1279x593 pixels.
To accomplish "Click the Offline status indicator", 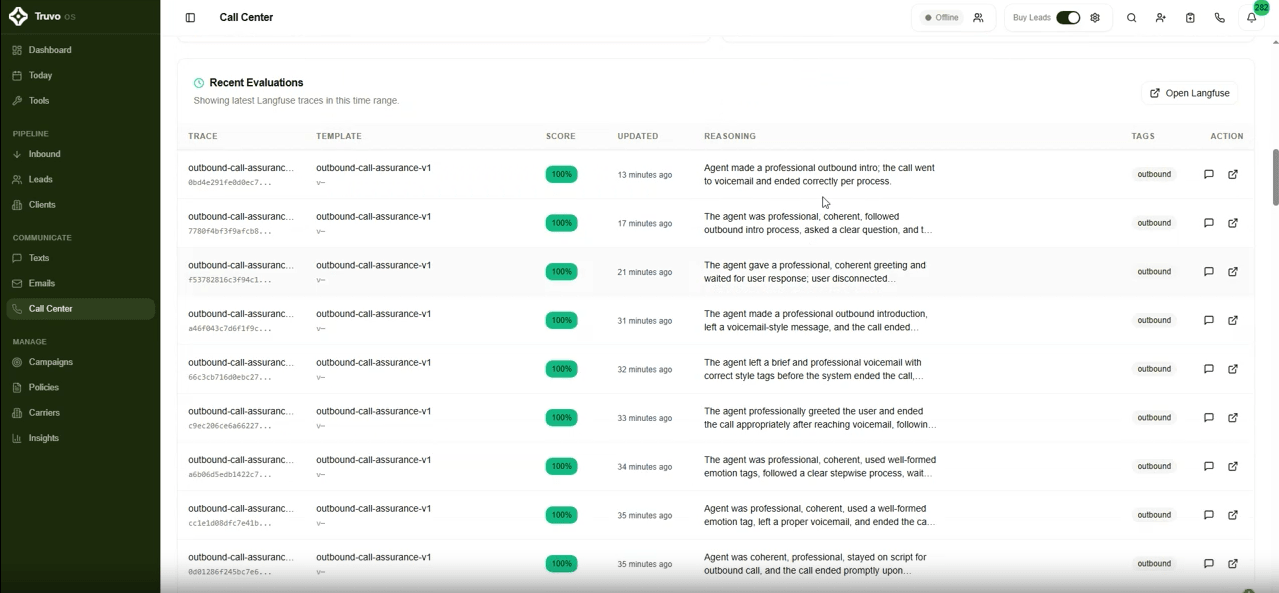I will click(941, 18).
